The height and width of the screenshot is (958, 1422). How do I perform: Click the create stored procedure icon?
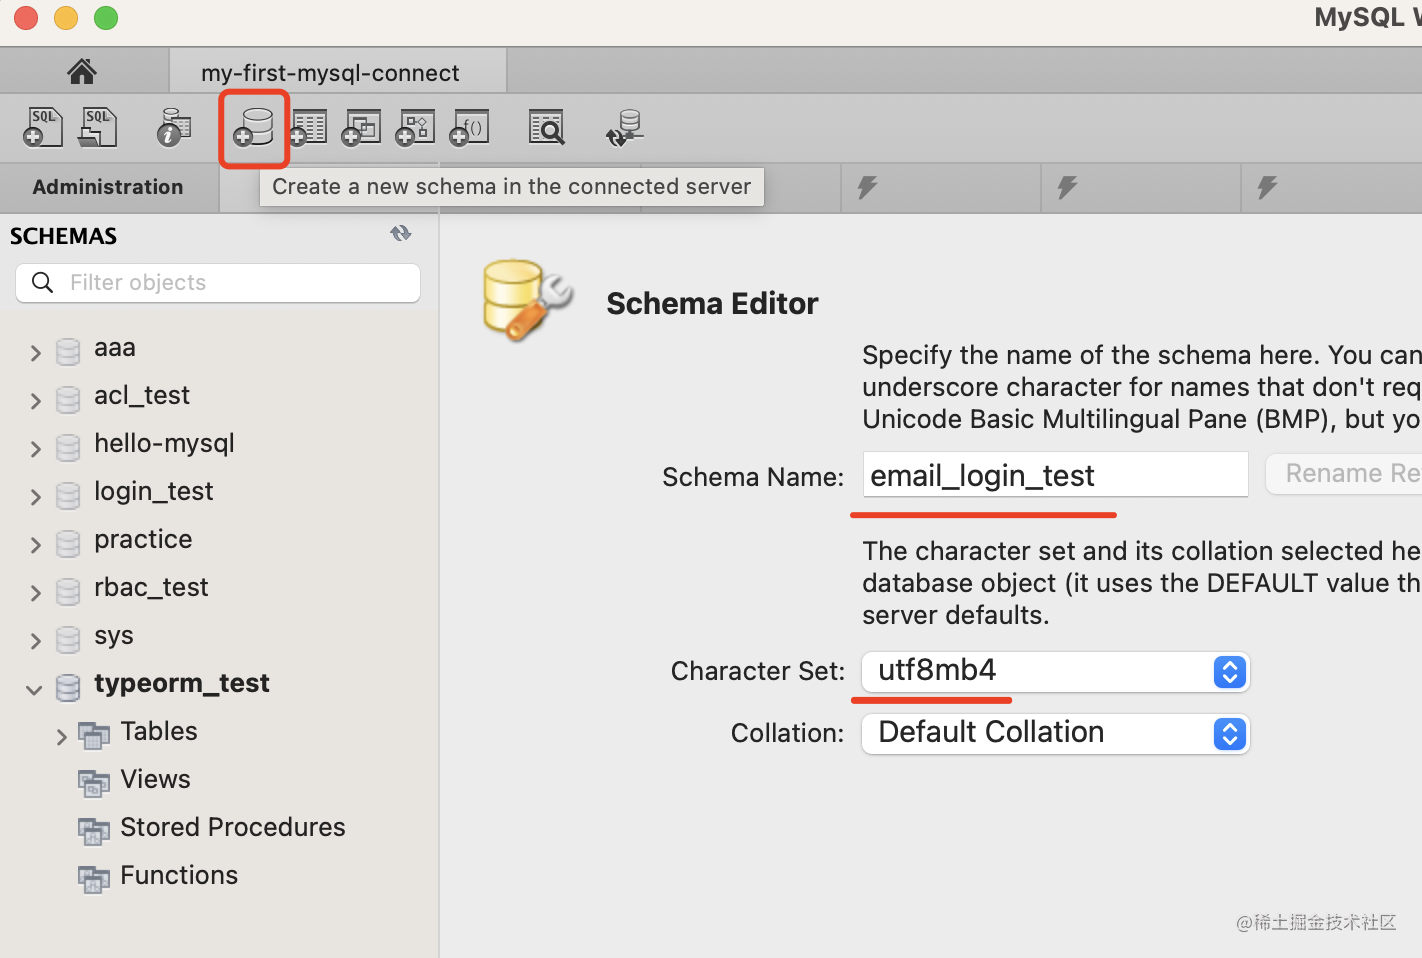(x=416, y=128)
